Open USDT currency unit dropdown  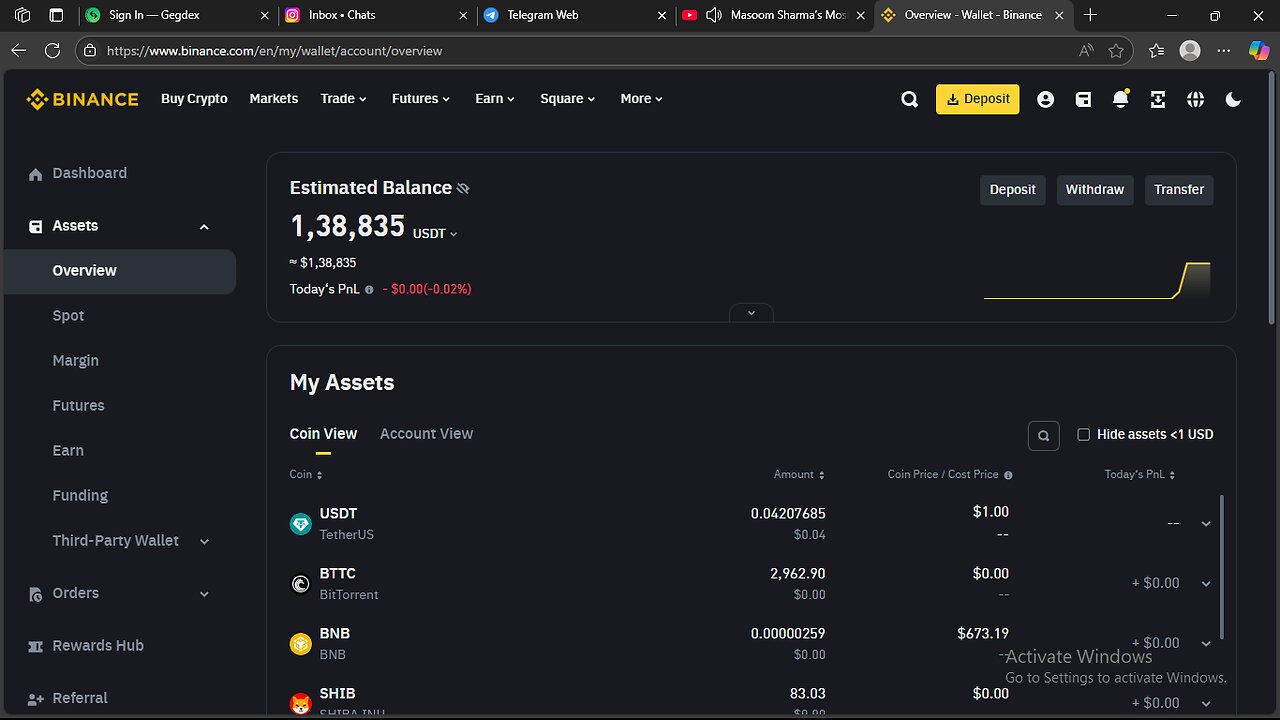(x=435, y=233)
